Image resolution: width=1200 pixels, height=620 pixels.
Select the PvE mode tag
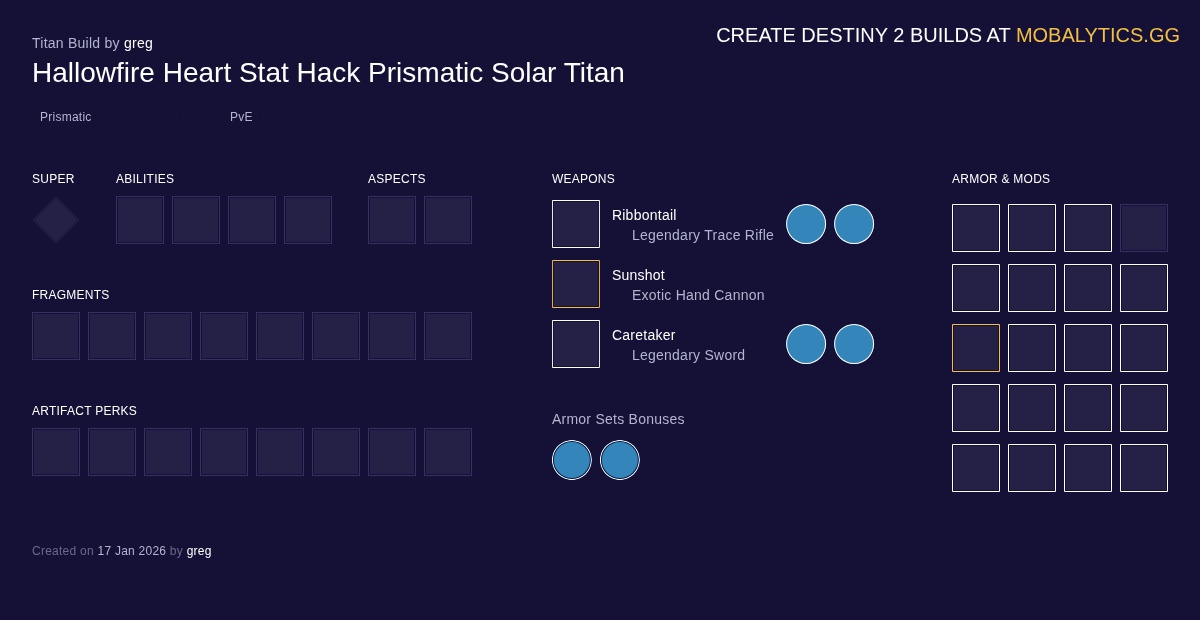[x=241, y=117]
